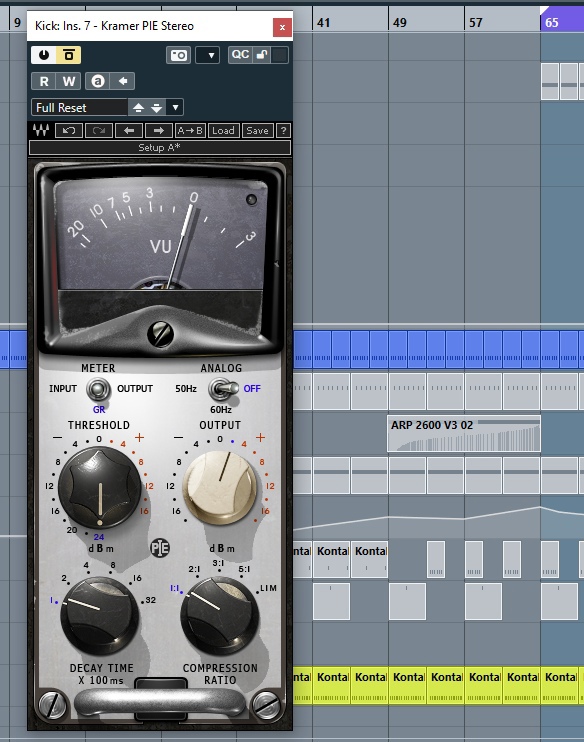The height and width of the screenshot is (742, 584).
Task: Enable Read automation R button
Action: tap(44, 81)
